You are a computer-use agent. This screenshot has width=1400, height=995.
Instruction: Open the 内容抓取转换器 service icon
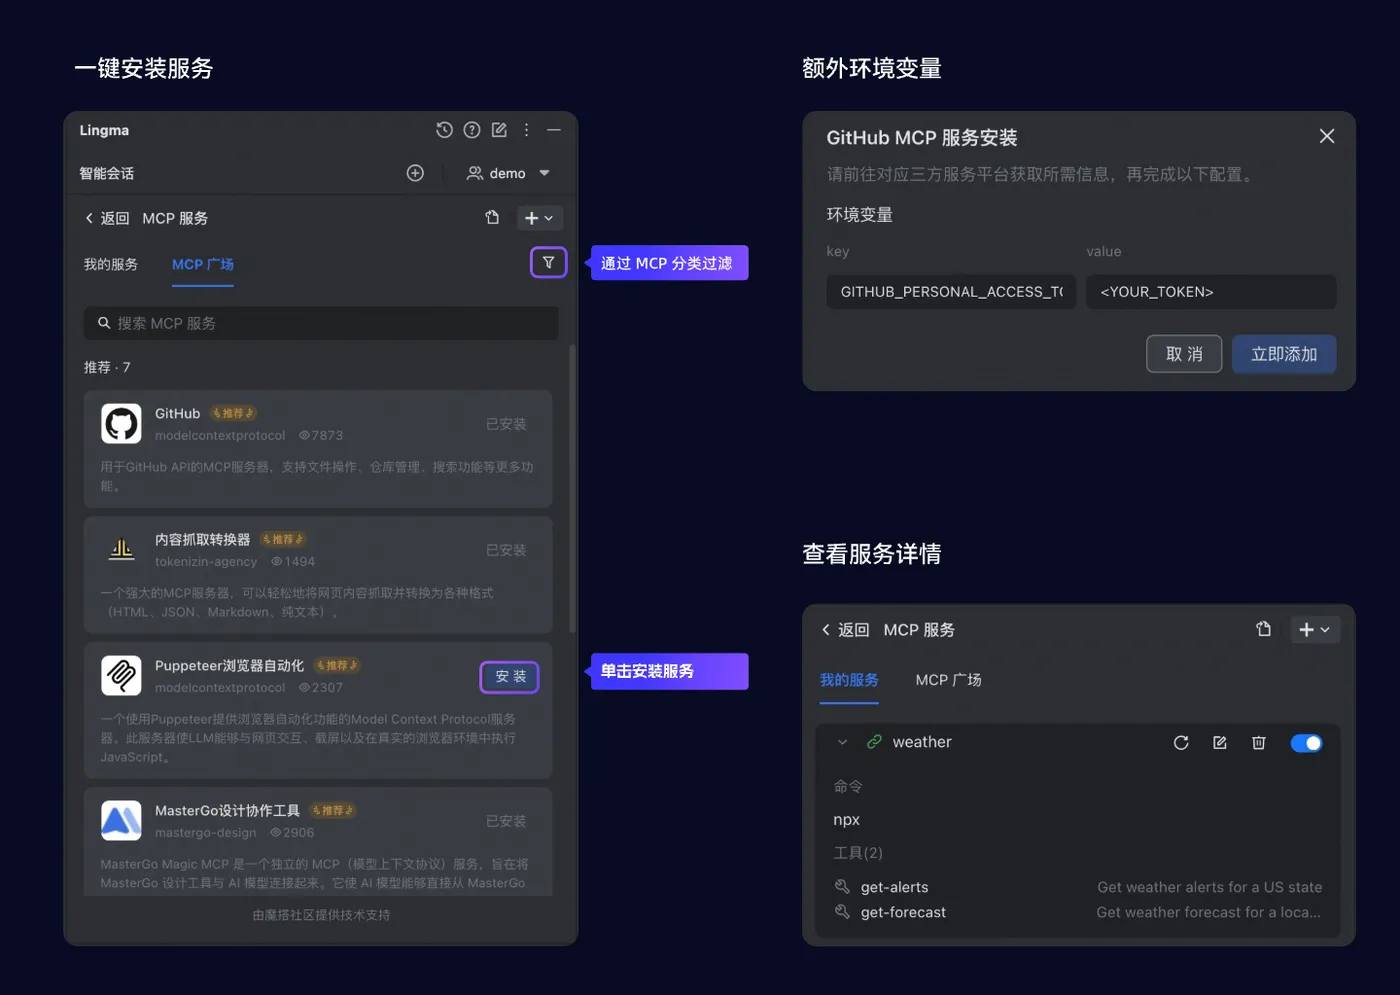121,550
